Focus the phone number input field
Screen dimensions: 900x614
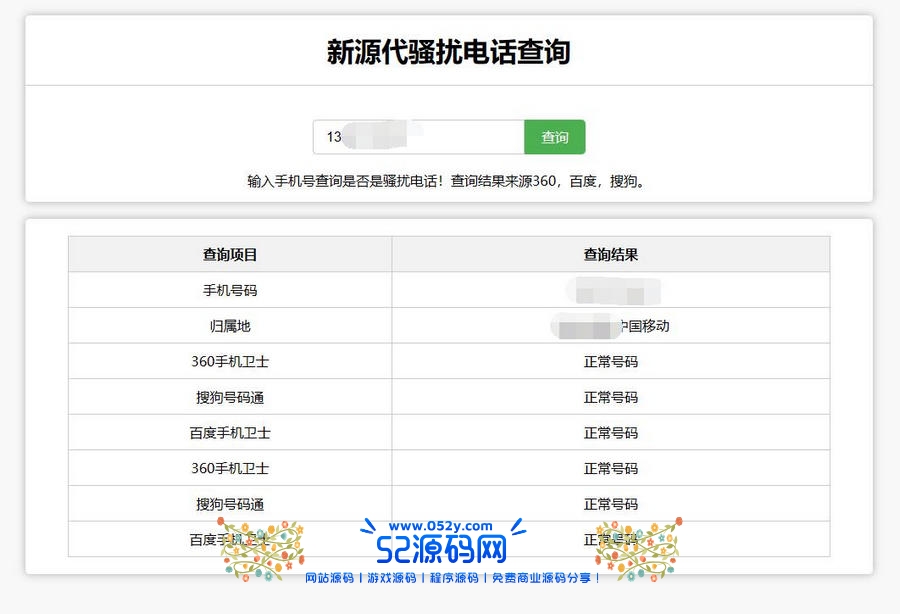point(418,137)
